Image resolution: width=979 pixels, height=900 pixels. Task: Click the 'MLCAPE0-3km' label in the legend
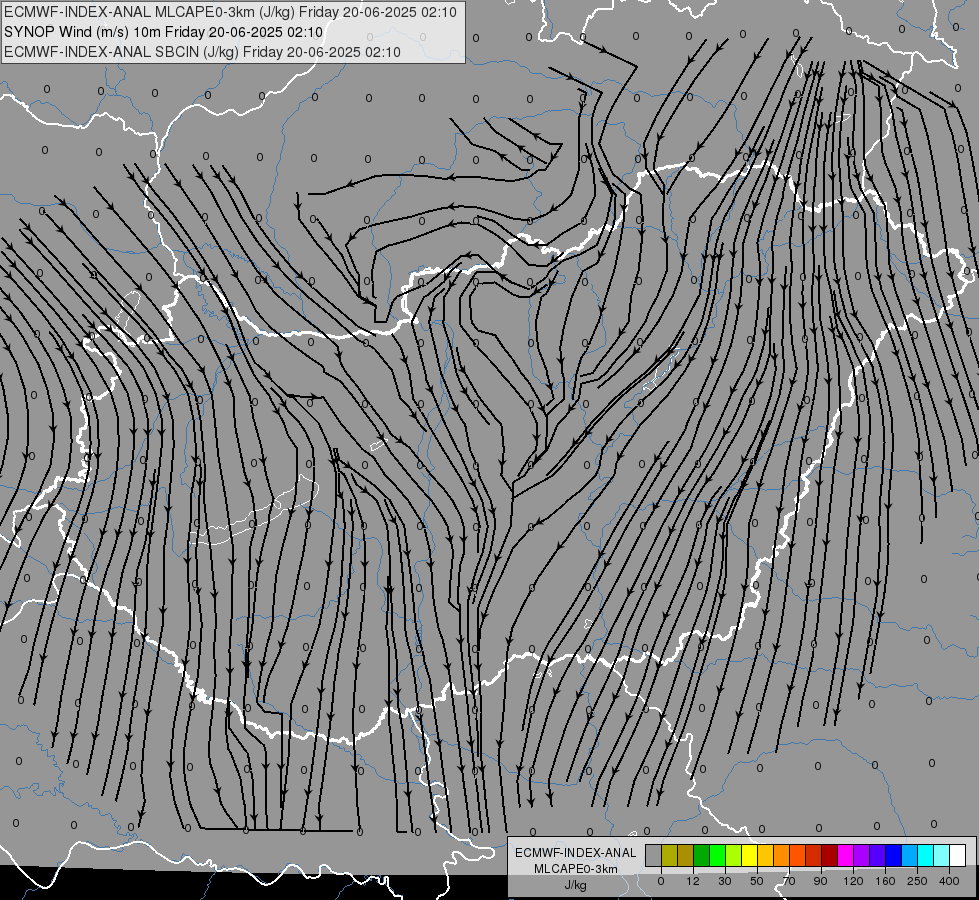click(576, 869)
